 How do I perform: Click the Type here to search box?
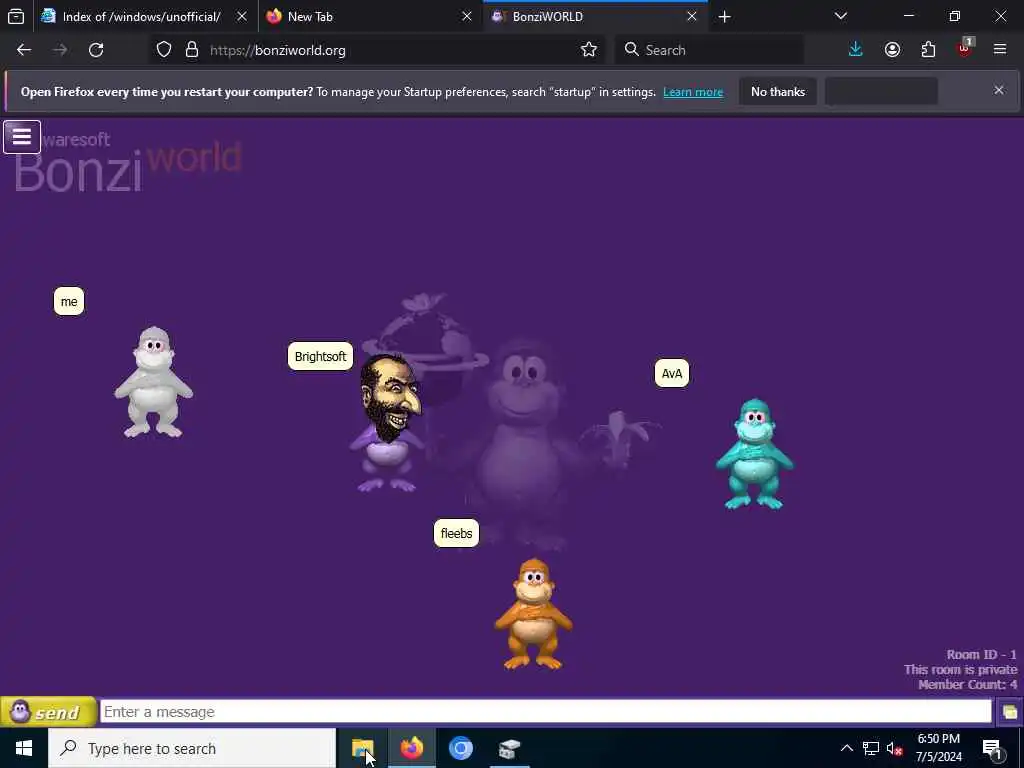click(x=192, y=748)
